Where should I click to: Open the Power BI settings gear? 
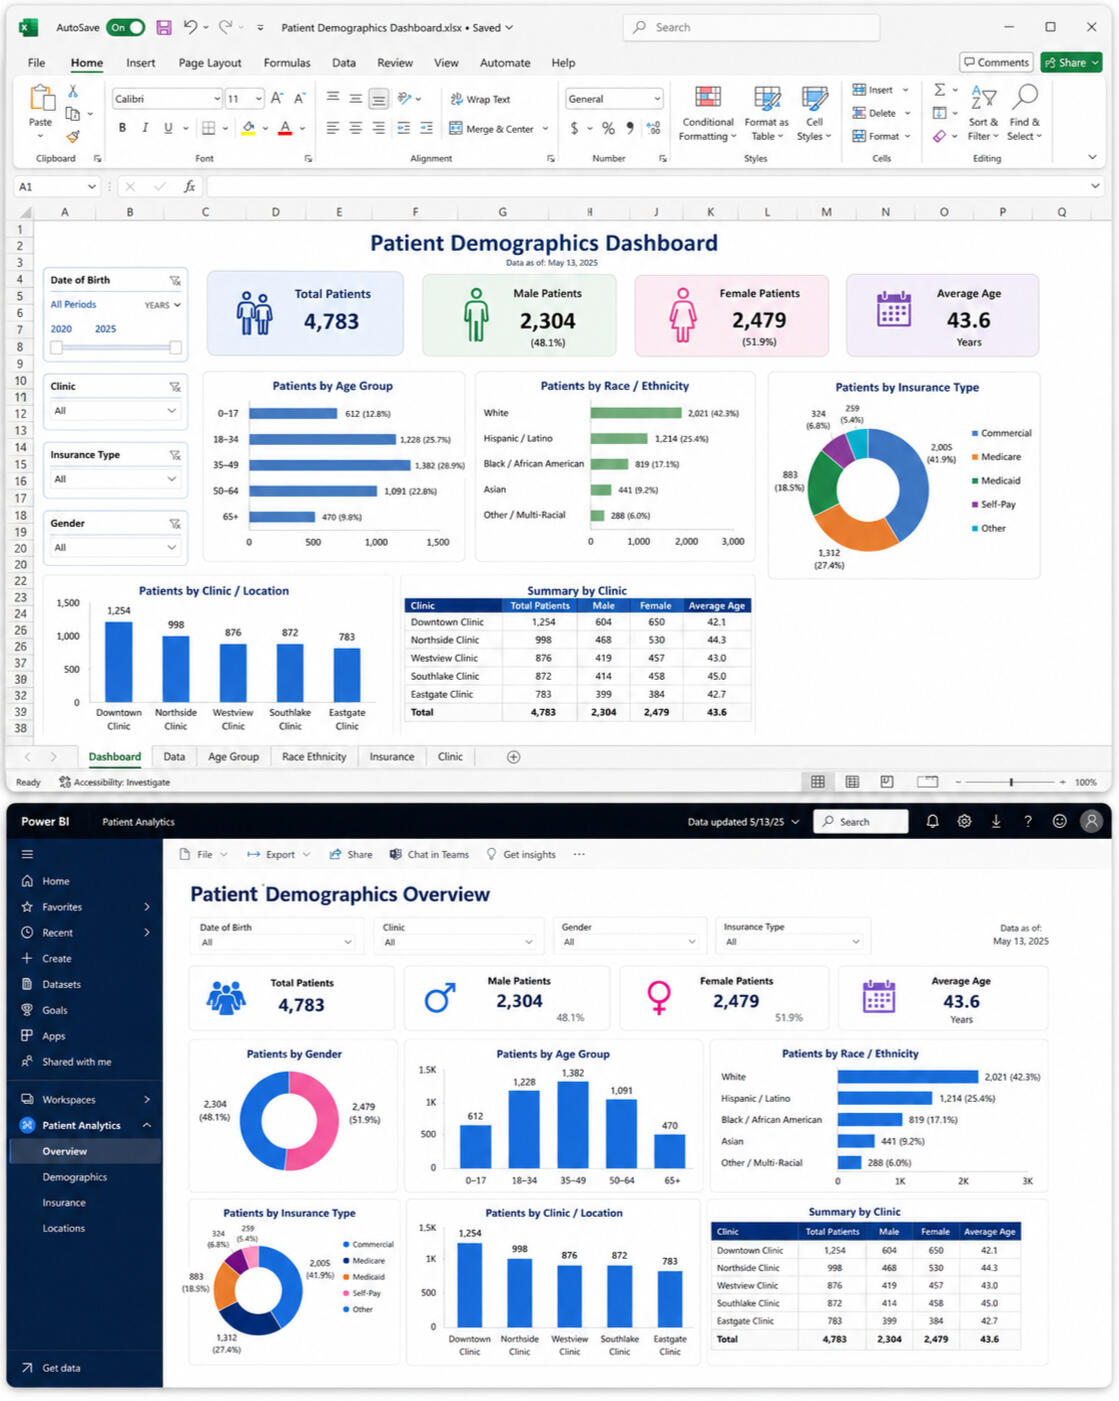964,821
